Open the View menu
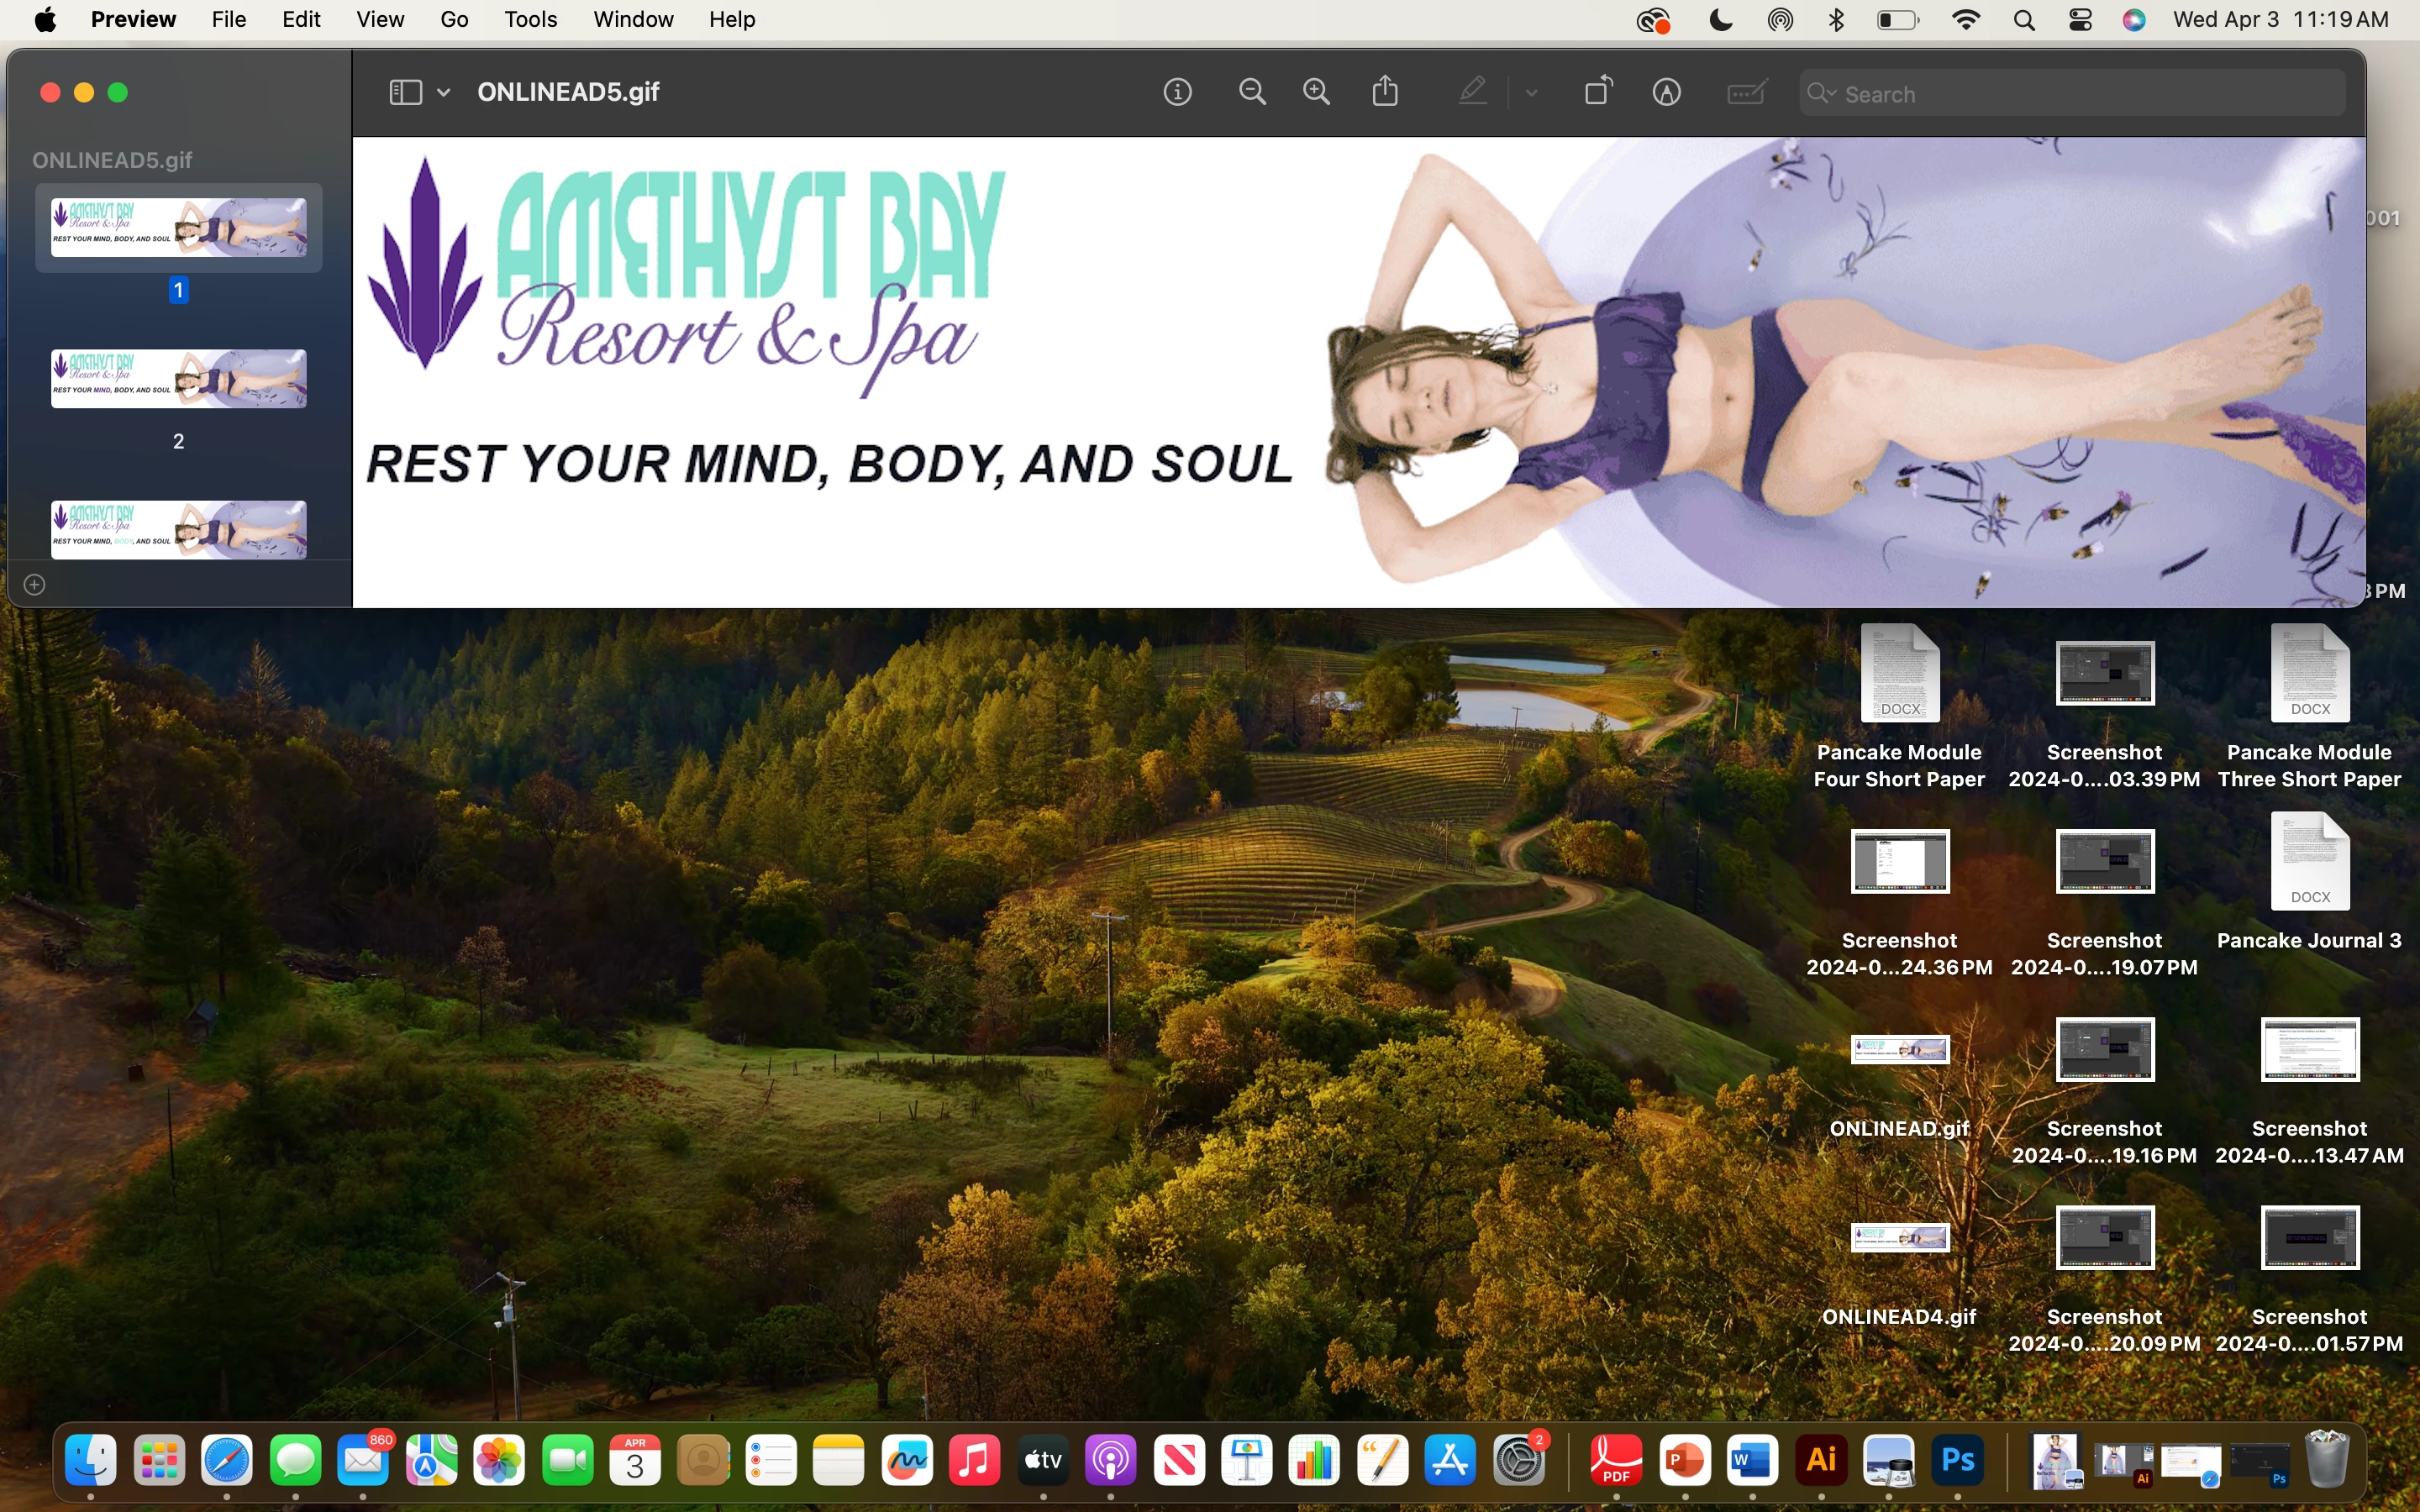 (380, 20)
